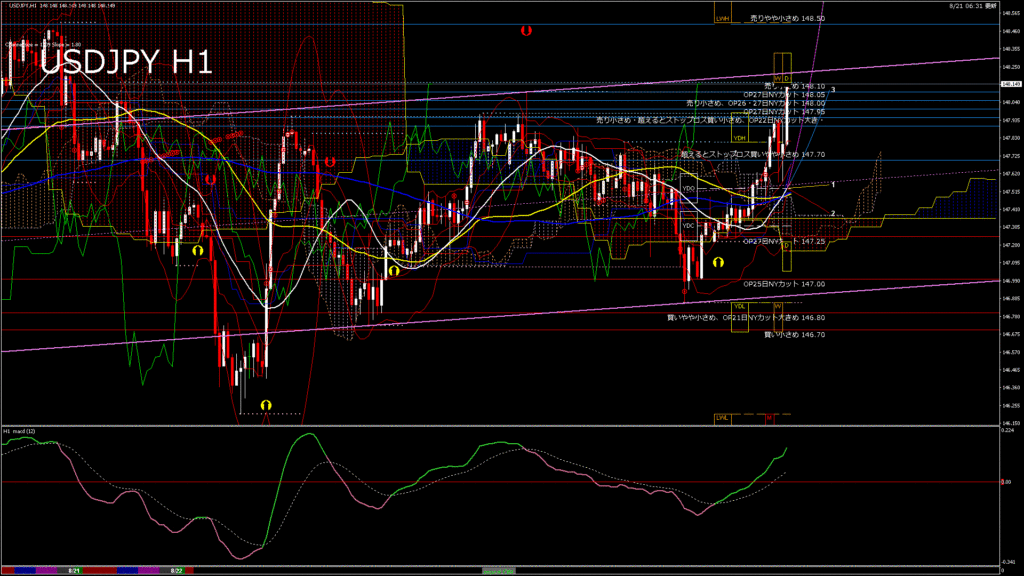
Task: Click the USDJPY H1 chart title
Action: [126, 62]
